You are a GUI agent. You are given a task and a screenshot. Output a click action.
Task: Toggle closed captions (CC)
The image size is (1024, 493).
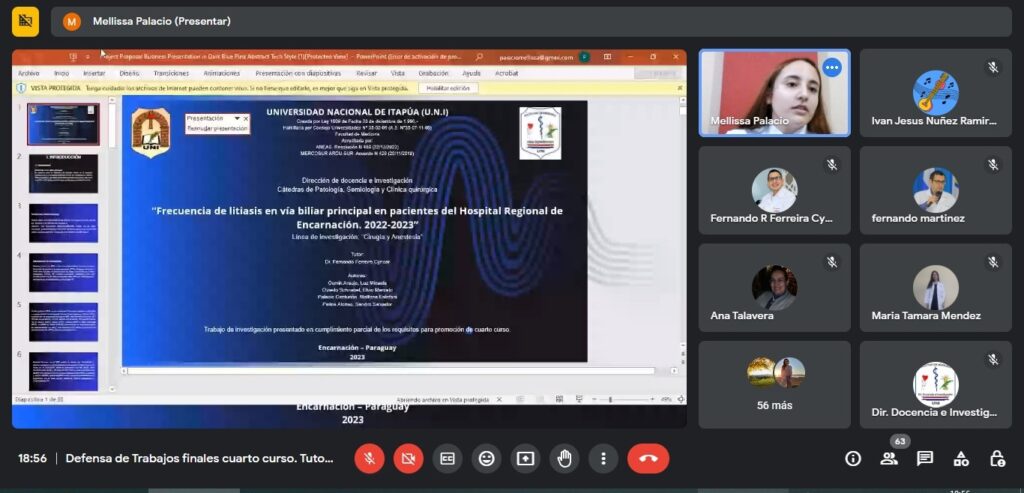click(x=447, y=458)
